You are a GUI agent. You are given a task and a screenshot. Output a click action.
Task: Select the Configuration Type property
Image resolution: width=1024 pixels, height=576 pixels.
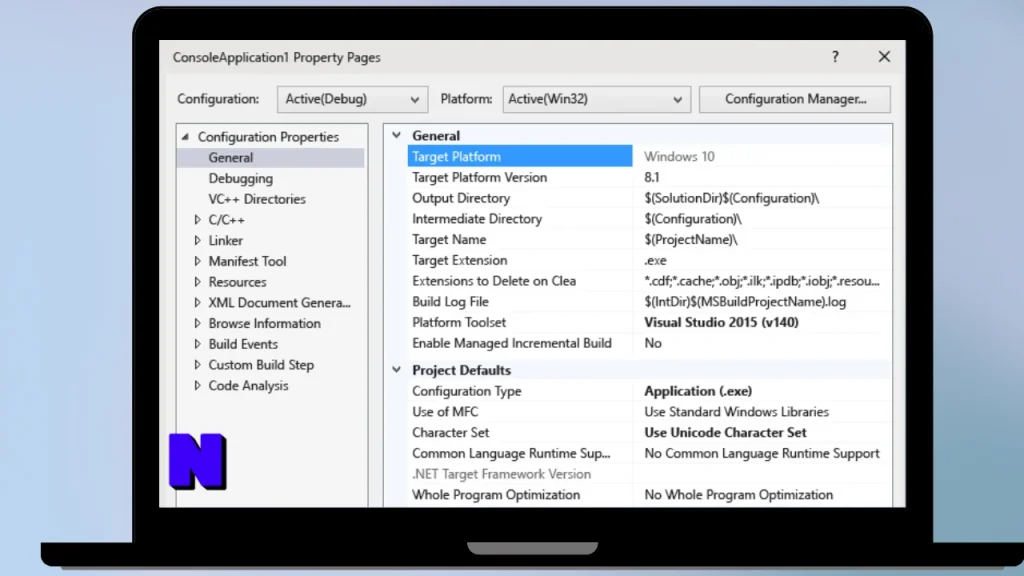466,391
